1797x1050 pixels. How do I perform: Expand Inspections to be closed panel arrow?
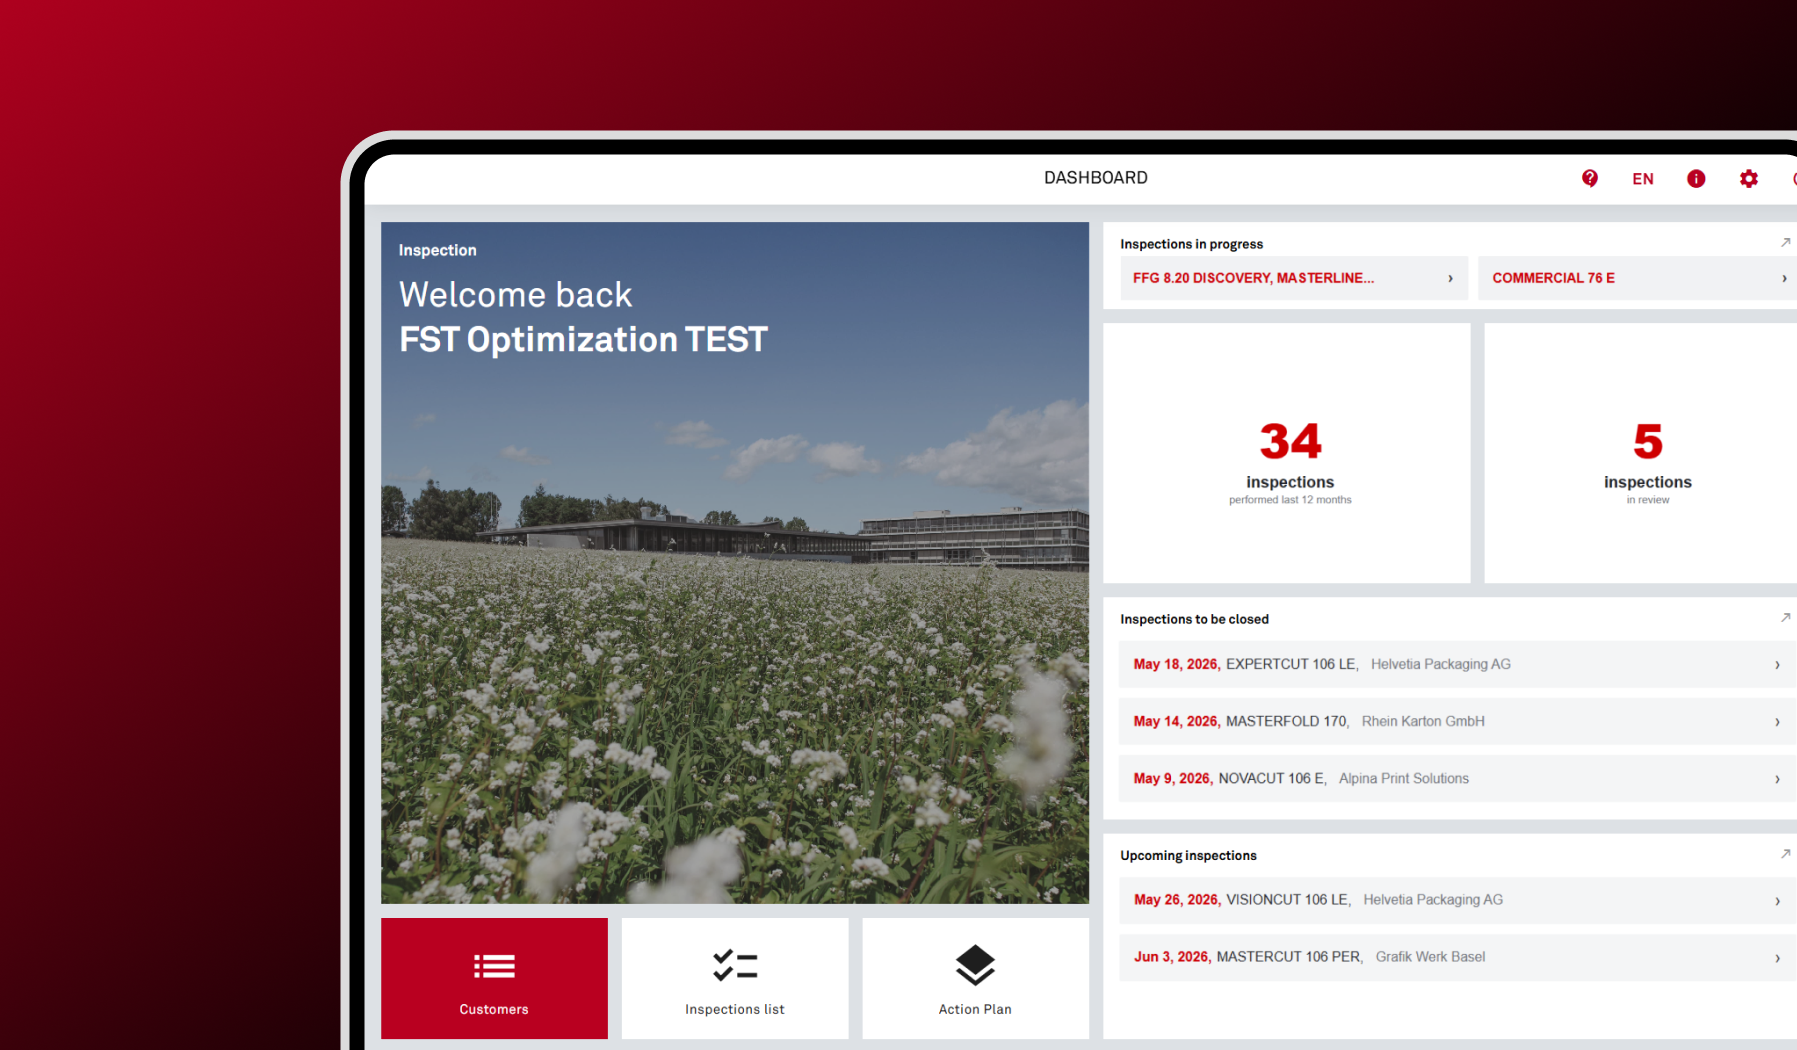click(x=1785, y=618)
